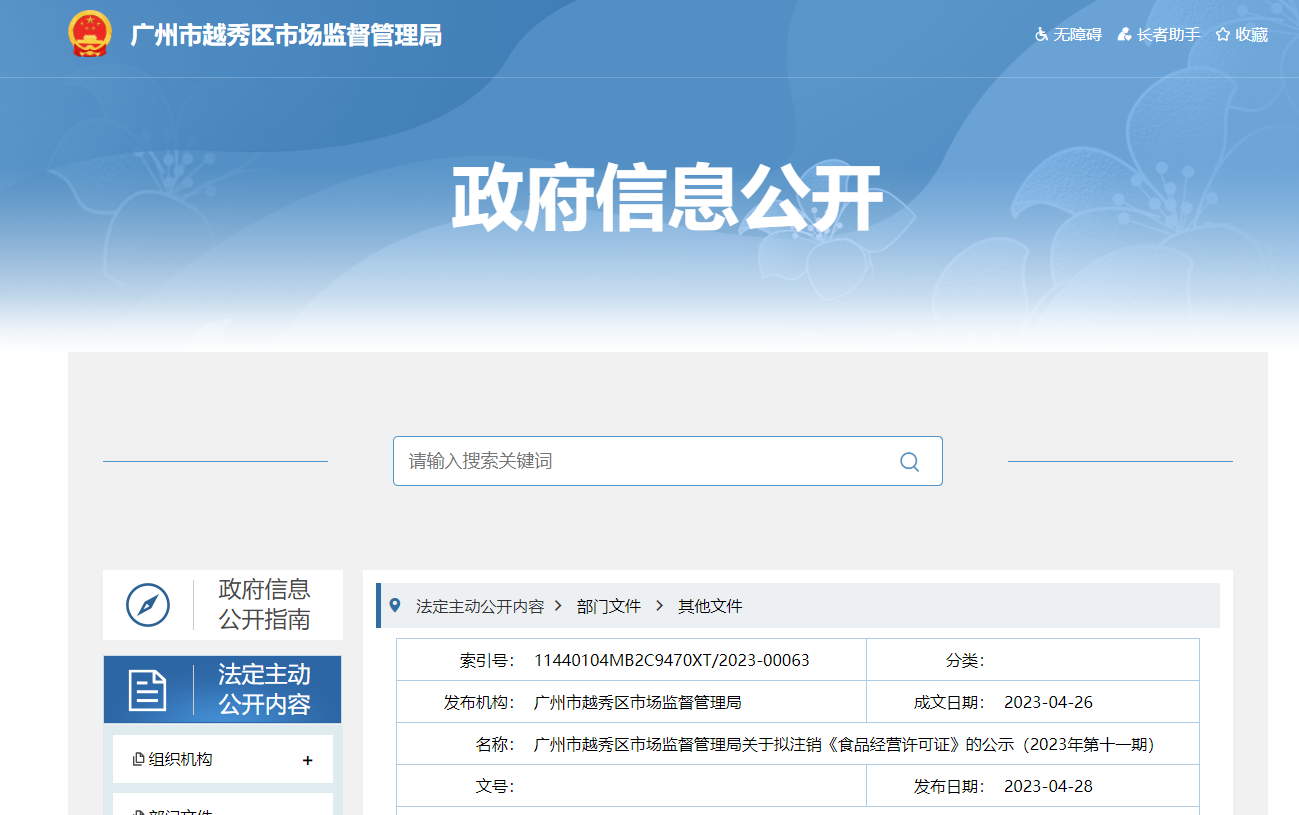Expand 组织机构 with the plus sign
The image size is (1299, 815).
point(308,760)
